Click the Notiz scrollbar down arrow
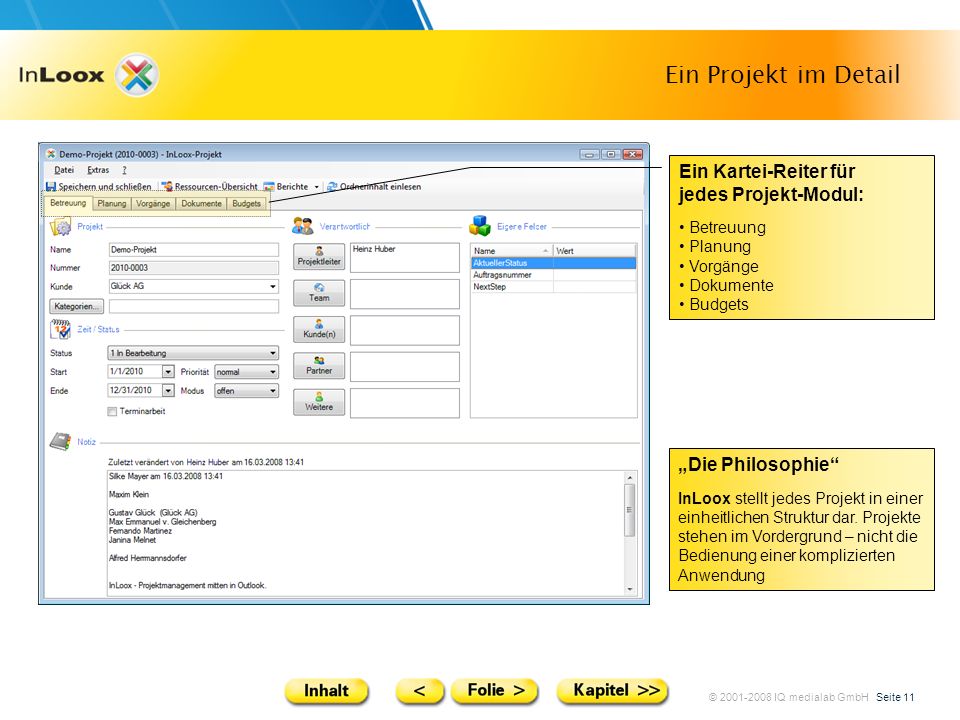 [630, 589]
